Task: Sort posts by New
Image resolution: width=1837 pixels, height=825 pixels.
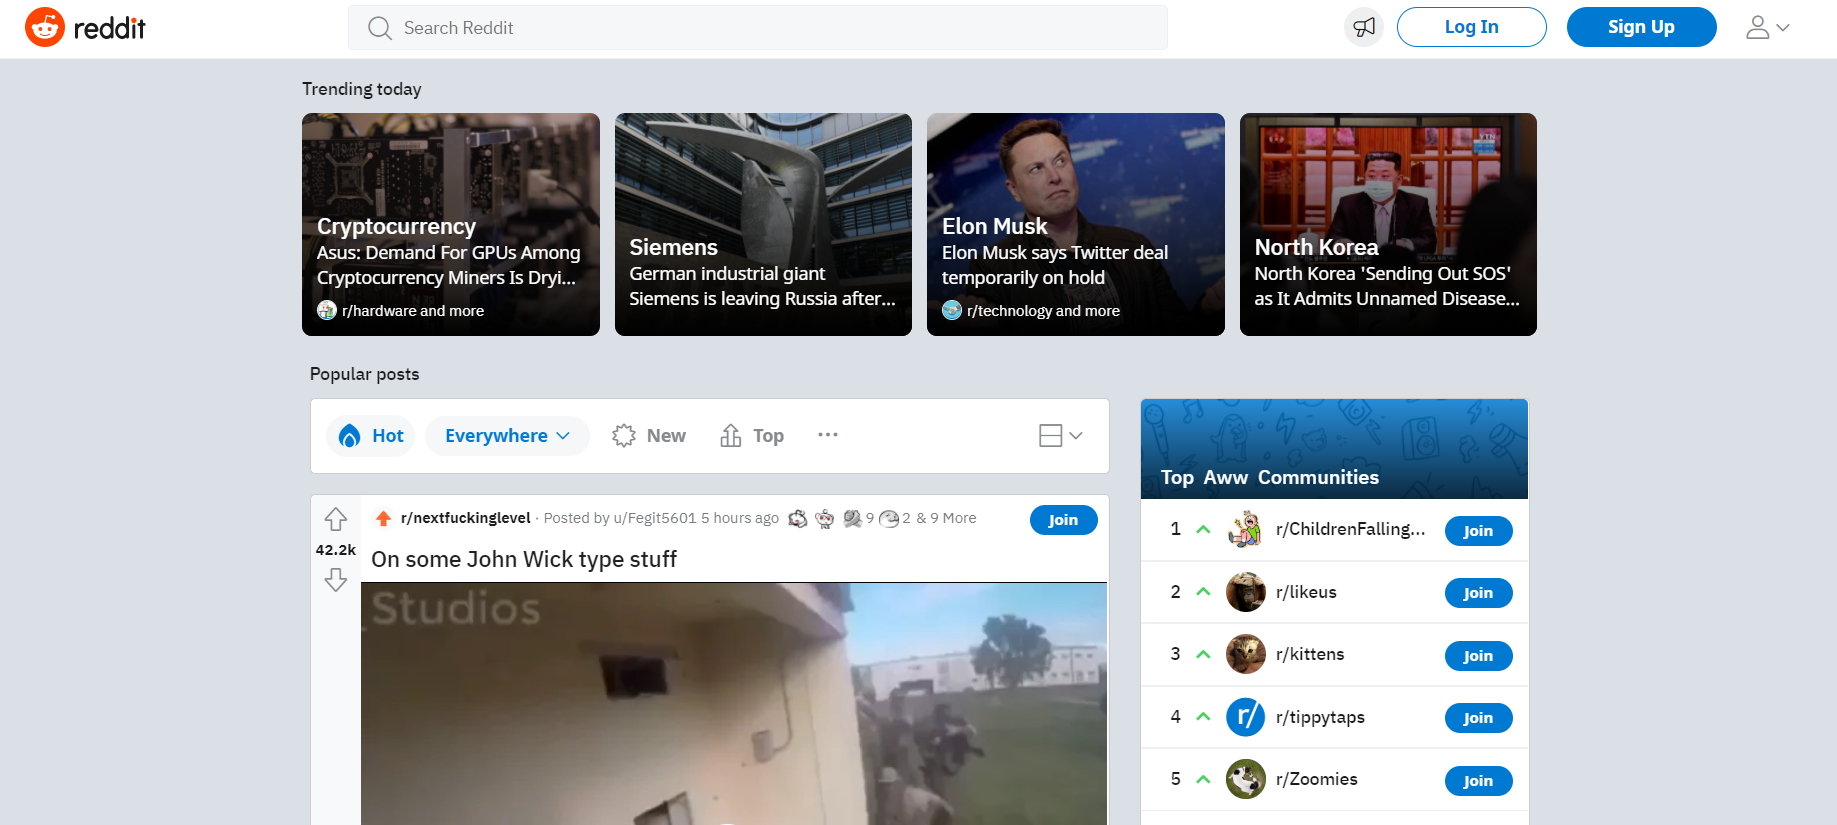Action: tap(649, 436)
